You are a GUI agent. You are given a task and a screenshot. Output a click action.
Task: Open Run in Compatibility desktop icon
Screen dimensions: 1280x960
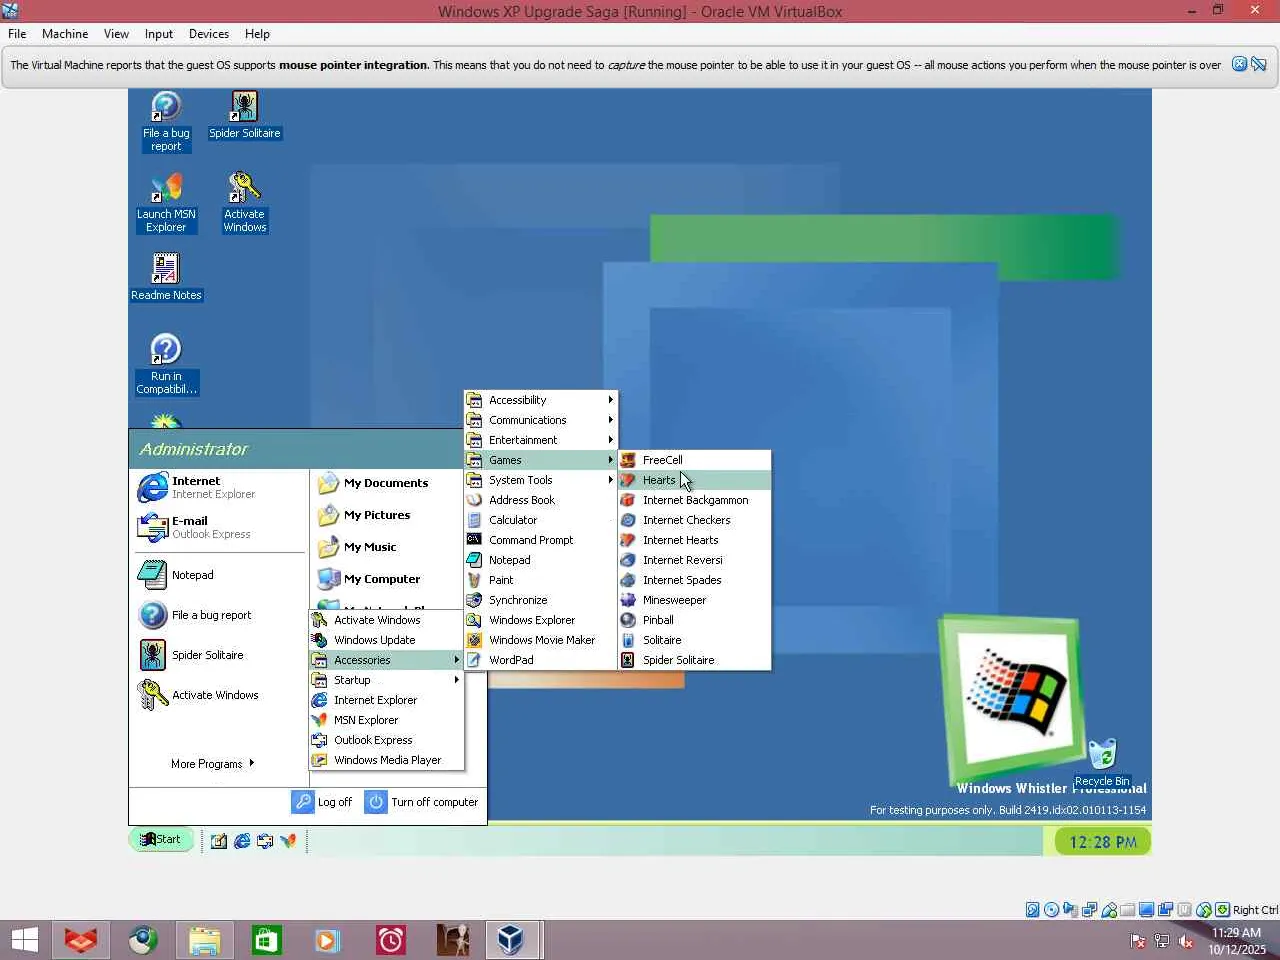pyautogui.click(x=166, y=364)
